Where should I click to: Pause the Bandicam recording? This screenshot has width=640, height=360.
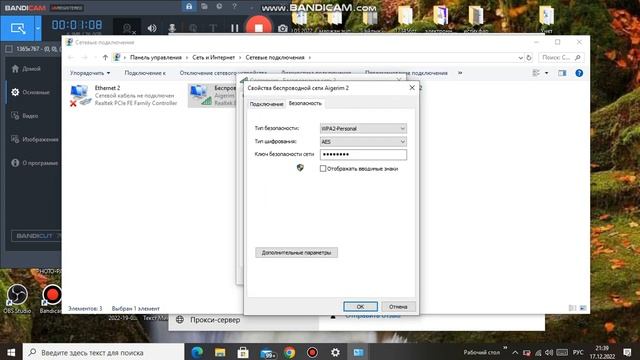click(235, 28)
